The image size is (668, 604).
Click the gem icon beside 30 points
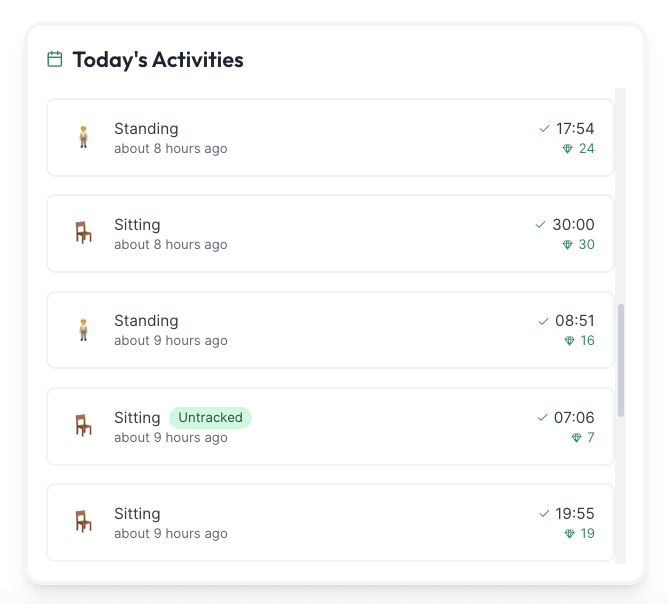pos(568,245)
